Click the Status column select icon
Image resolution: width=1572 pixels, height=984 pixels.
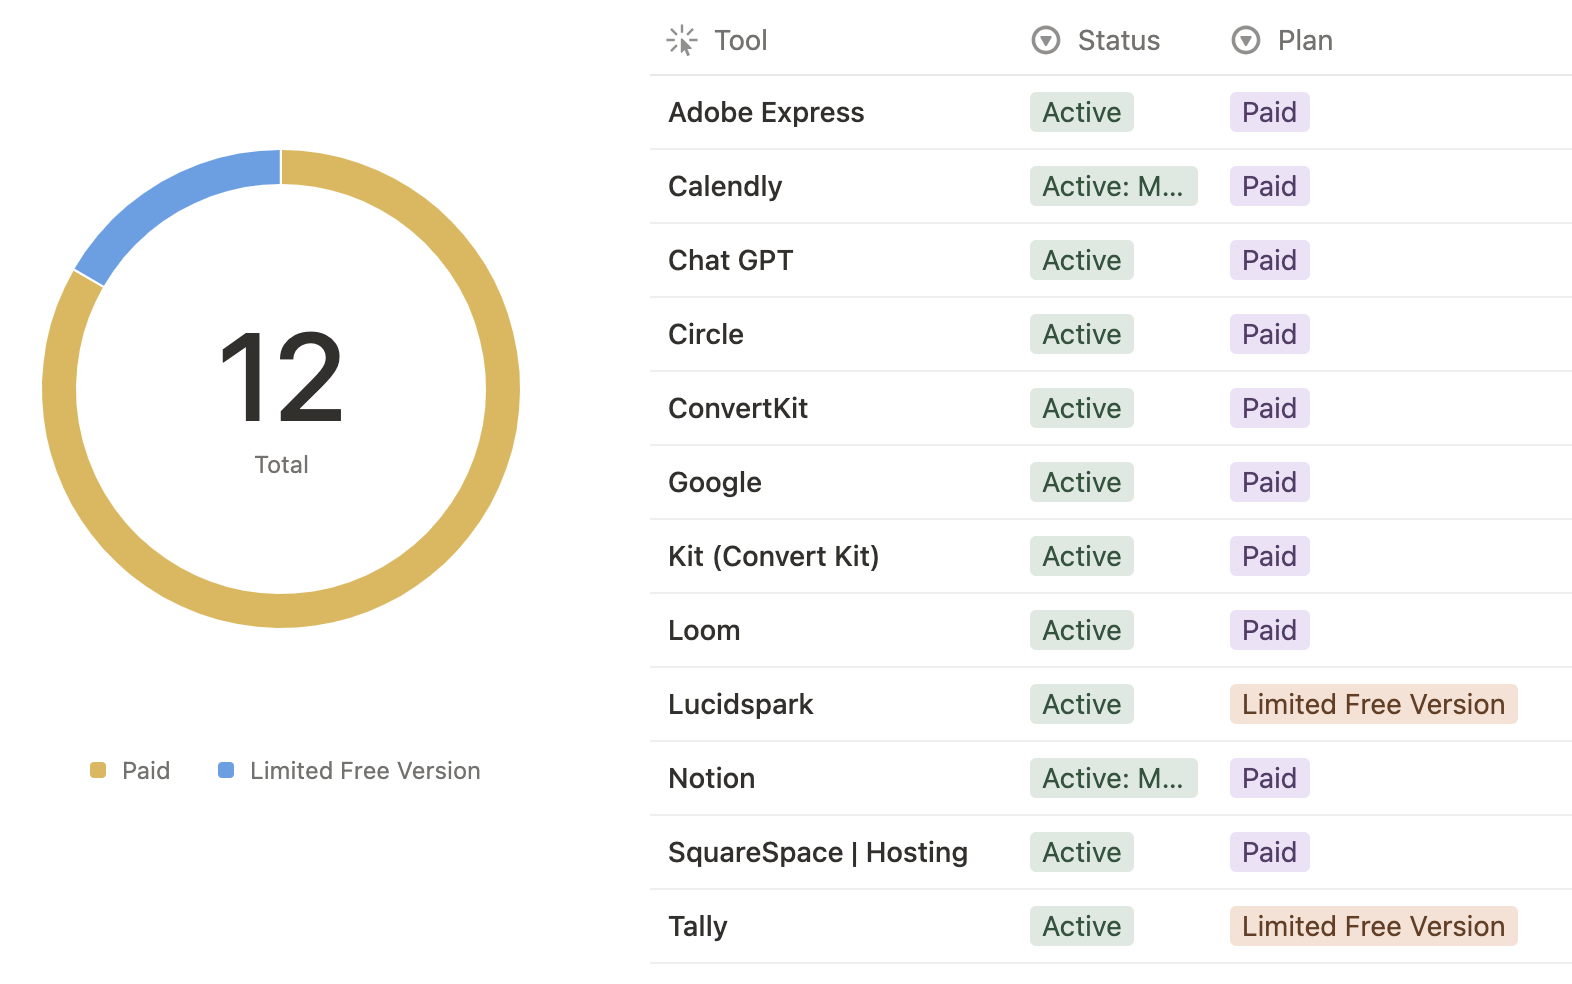pos(1046,40)
